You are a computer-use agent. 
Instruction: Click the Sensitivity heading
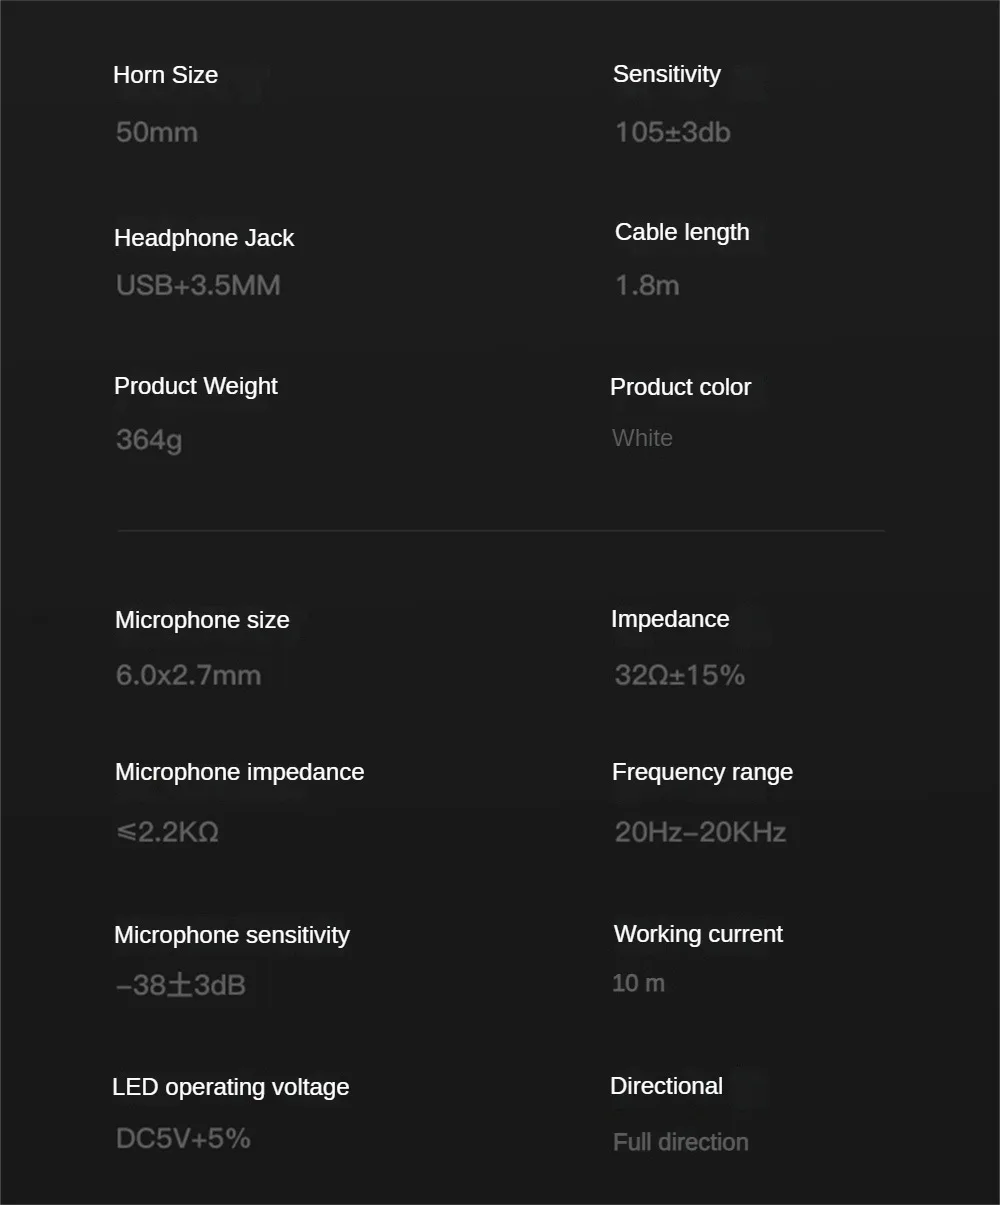666,74
